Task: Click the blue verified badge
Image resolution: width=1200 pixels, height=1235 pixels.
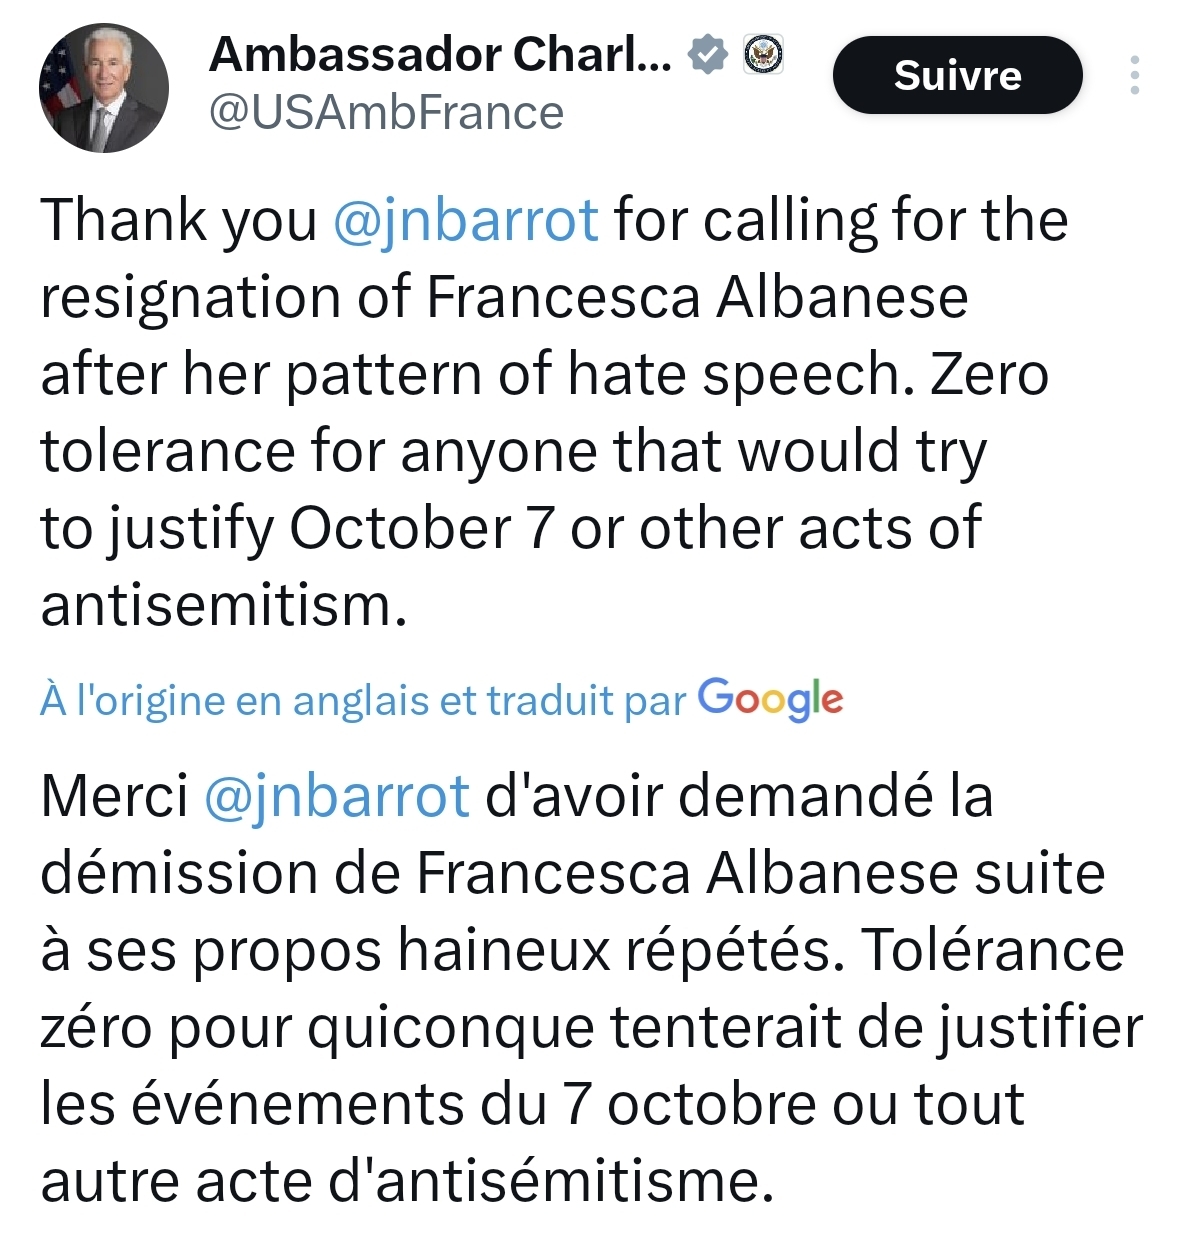Action: pos(708,55)
